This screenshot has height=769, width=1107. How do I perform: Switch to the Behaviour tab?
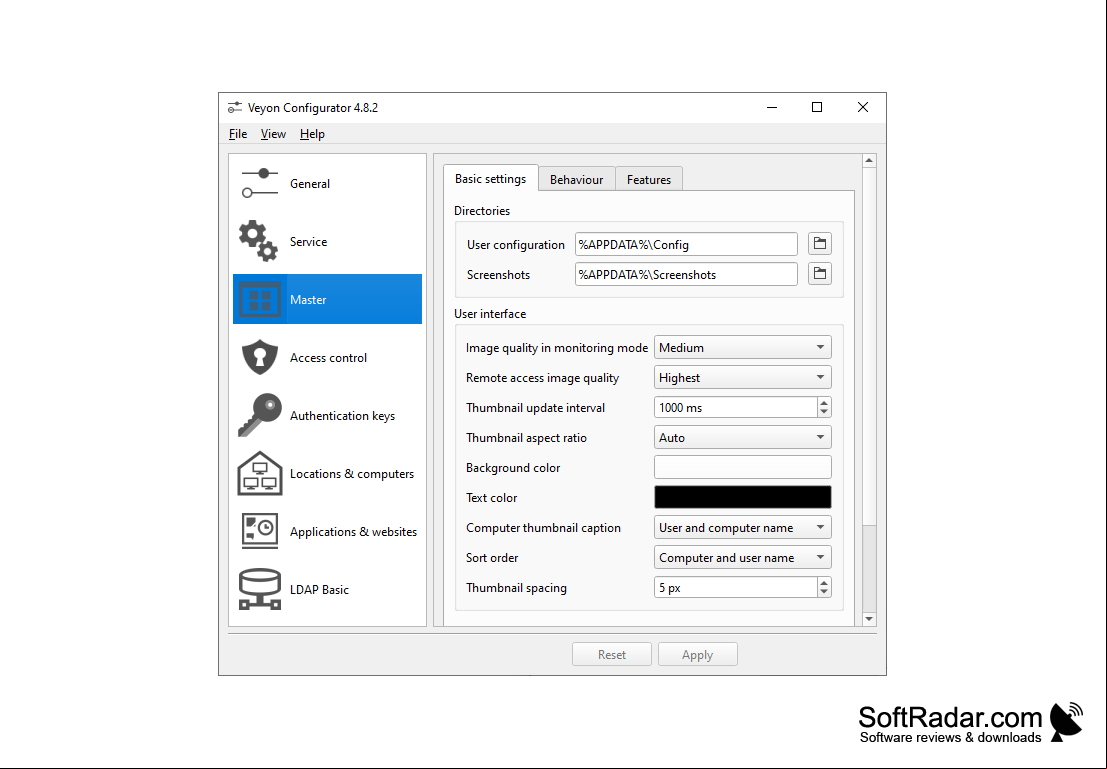(x=577, y=179)
